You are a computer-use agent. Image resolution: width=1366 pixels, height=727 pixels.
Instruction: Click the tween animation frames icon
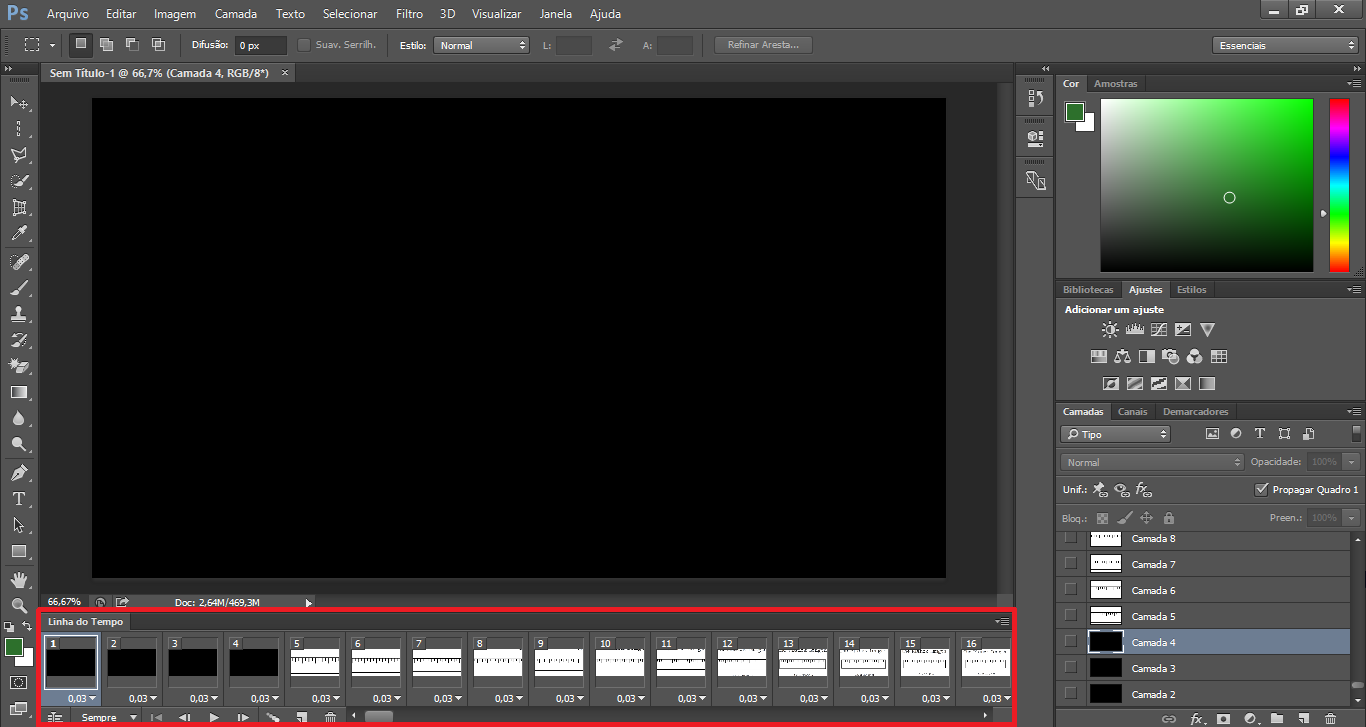pos(272,717)
